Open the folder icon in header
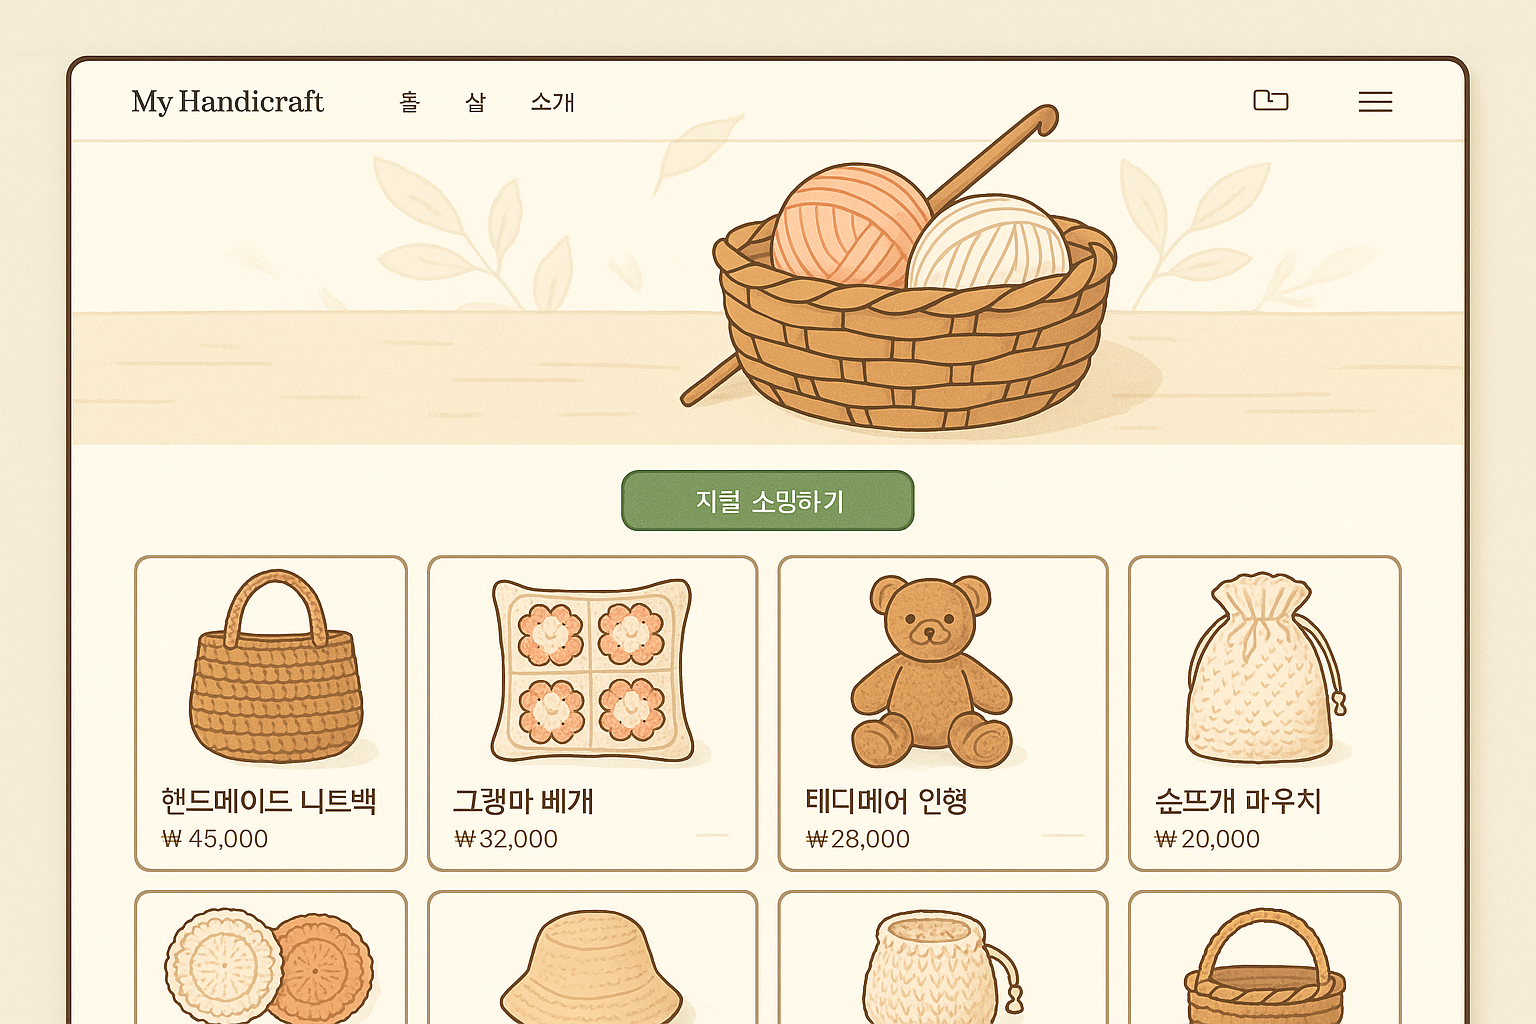1536x1024 pixels. (x=1270, y=100)
